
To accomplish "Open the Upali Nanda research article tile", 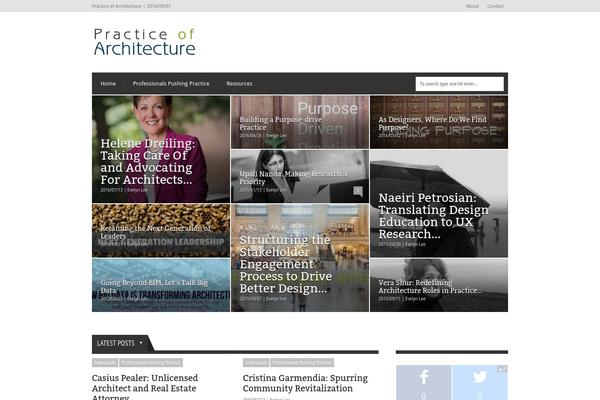I will tap(300, 176).
